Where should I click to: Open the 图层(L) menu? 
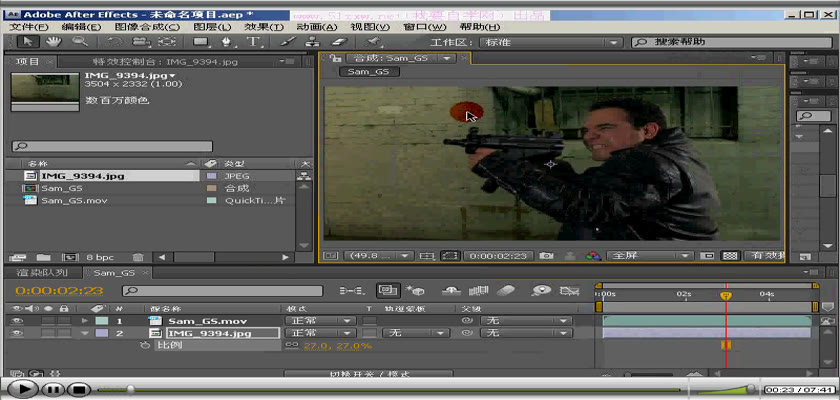point(212,27)
